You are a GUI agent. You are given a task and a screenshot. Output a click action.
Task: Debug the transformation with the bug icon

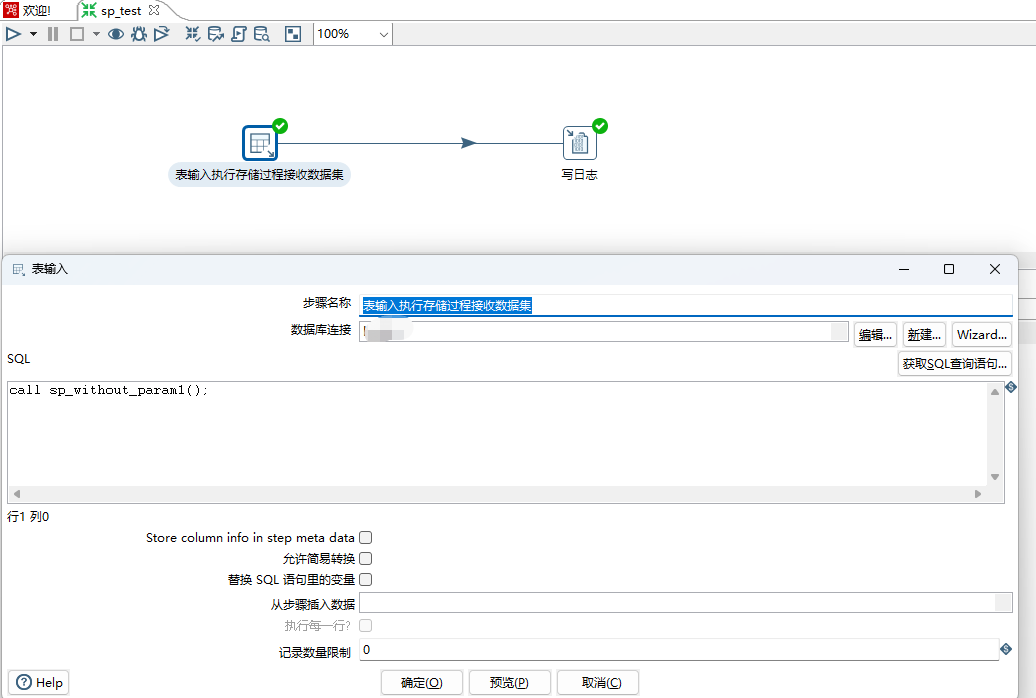pyautogui.click(x=139, y=34)
